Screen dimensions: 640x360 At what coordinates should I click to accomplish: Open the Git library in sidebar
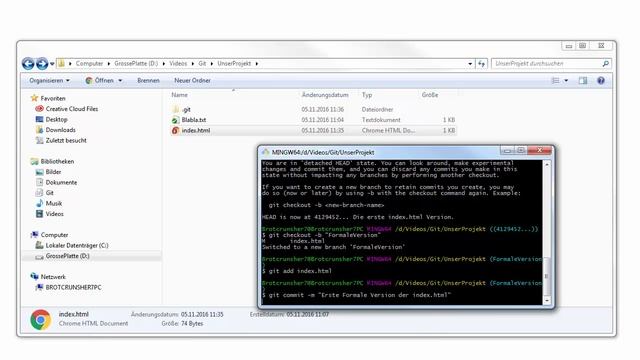coord(49,193)
